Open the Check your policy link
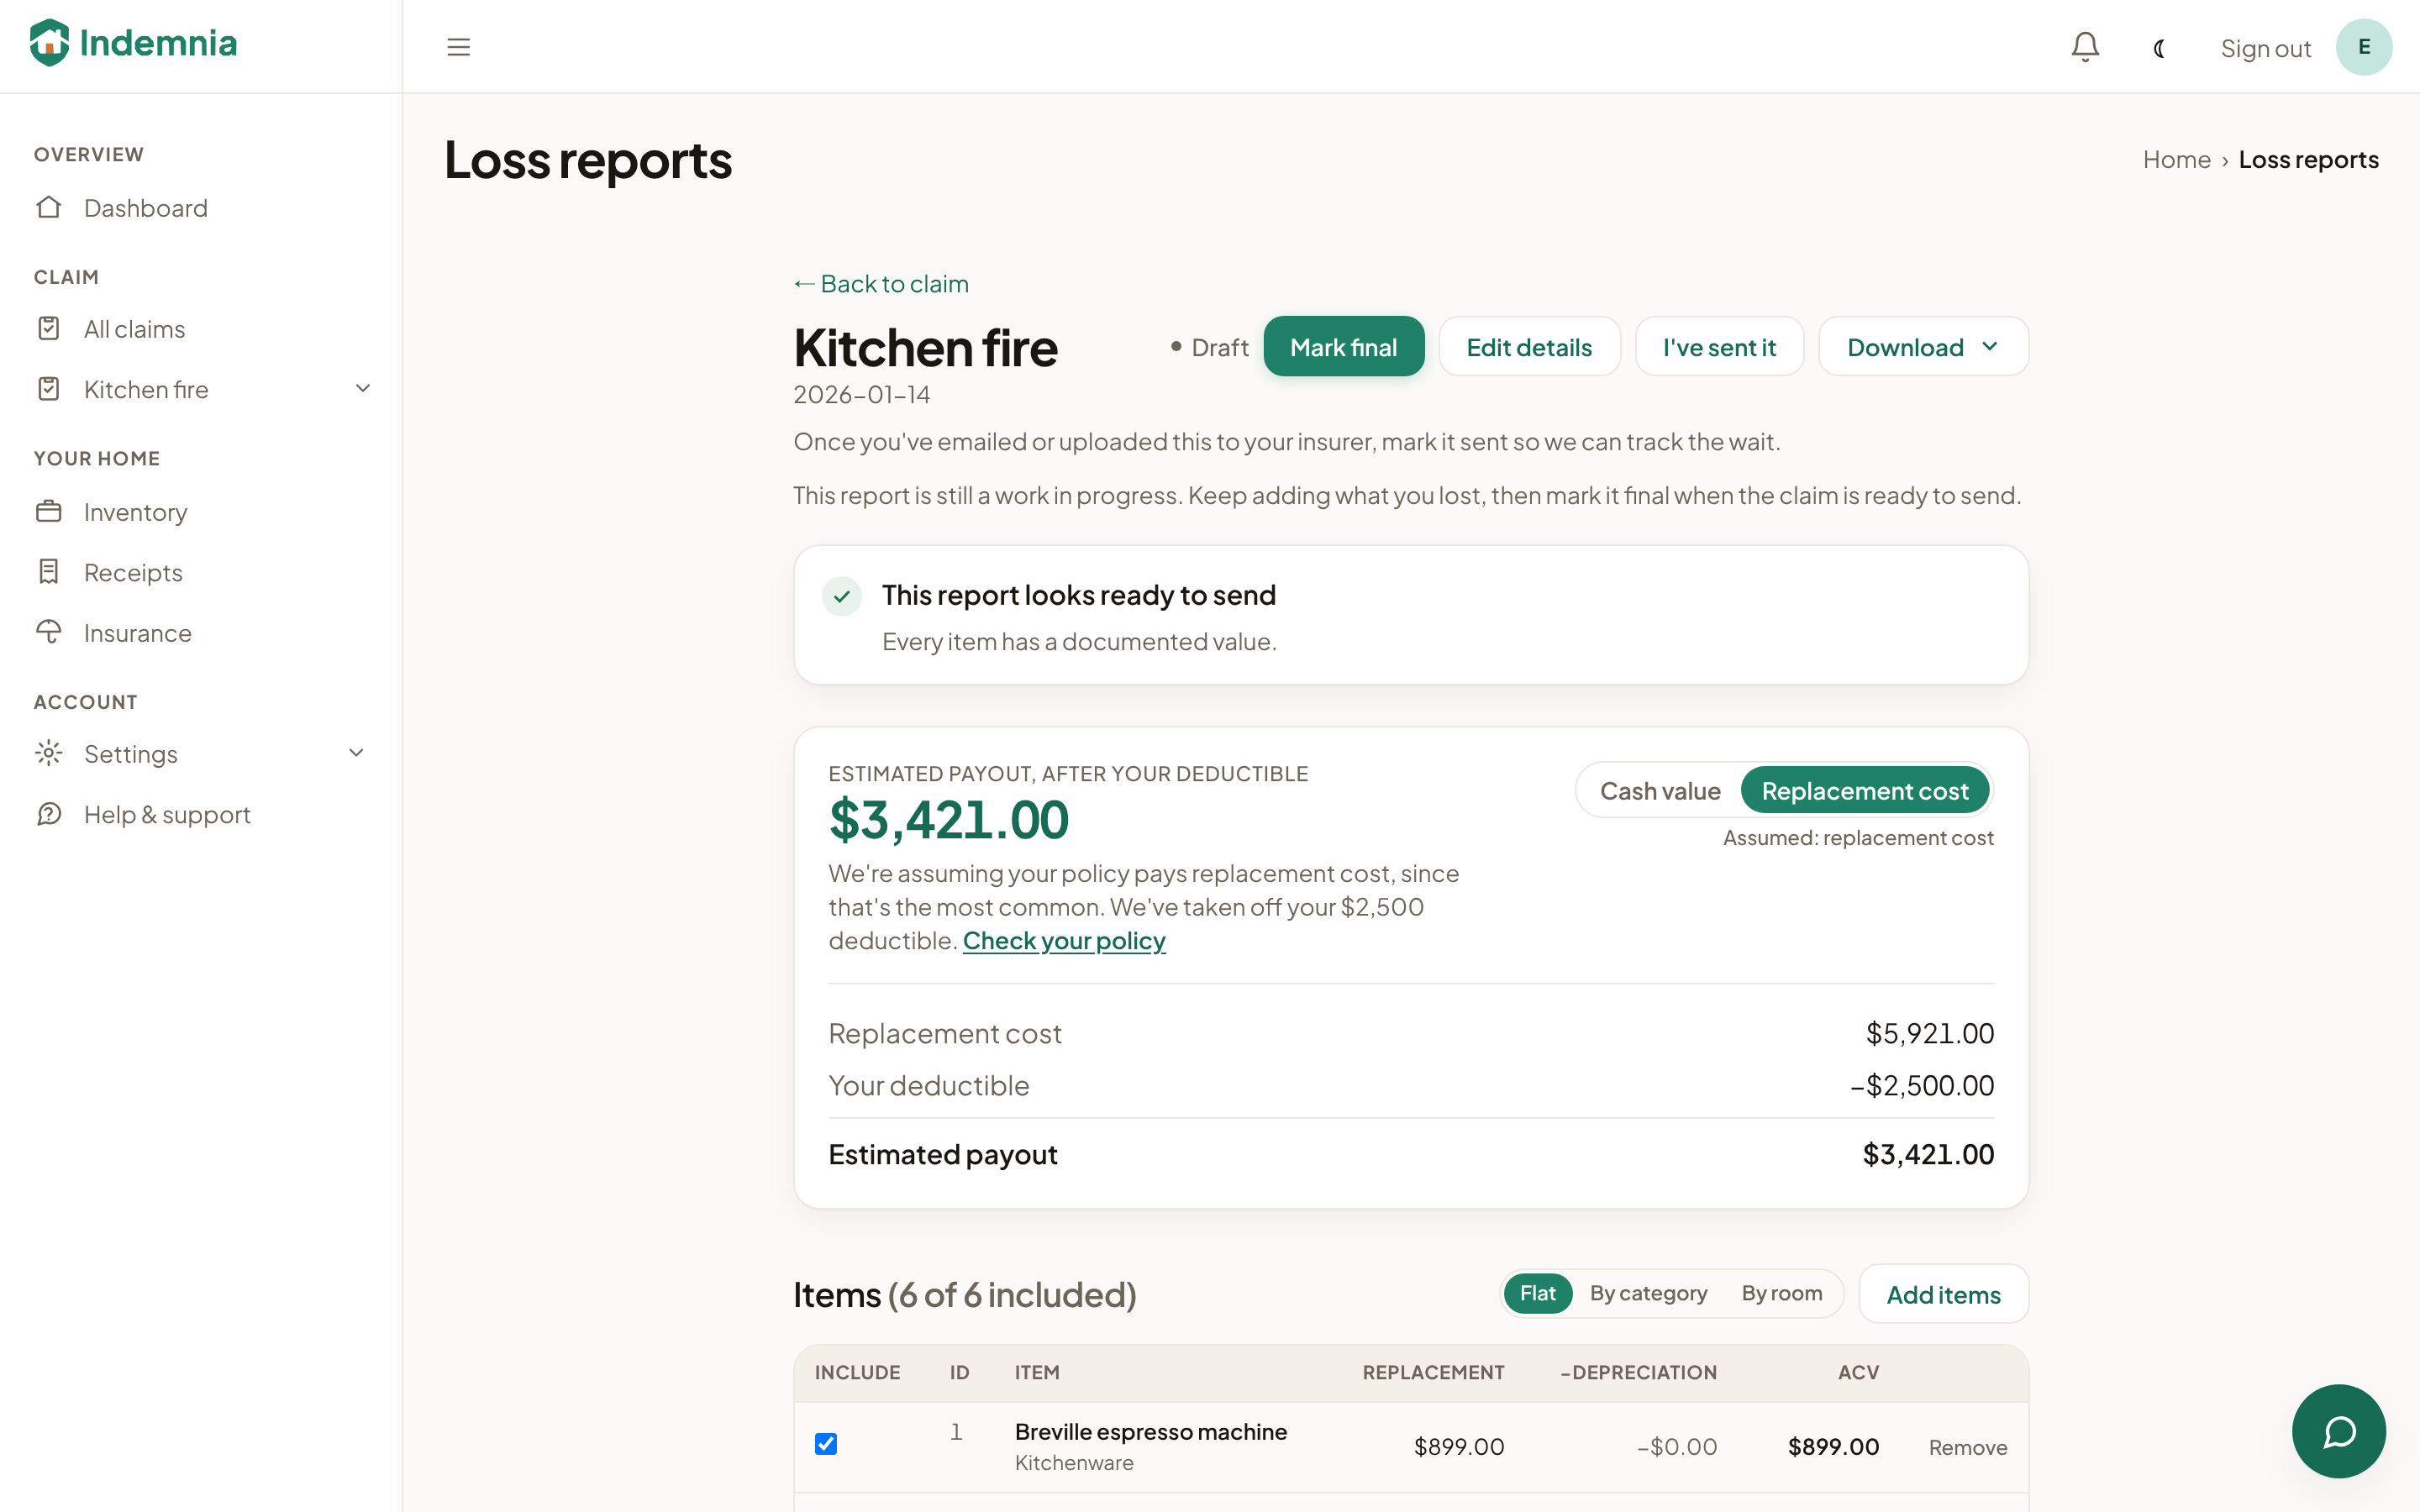 coord(1064,941)
